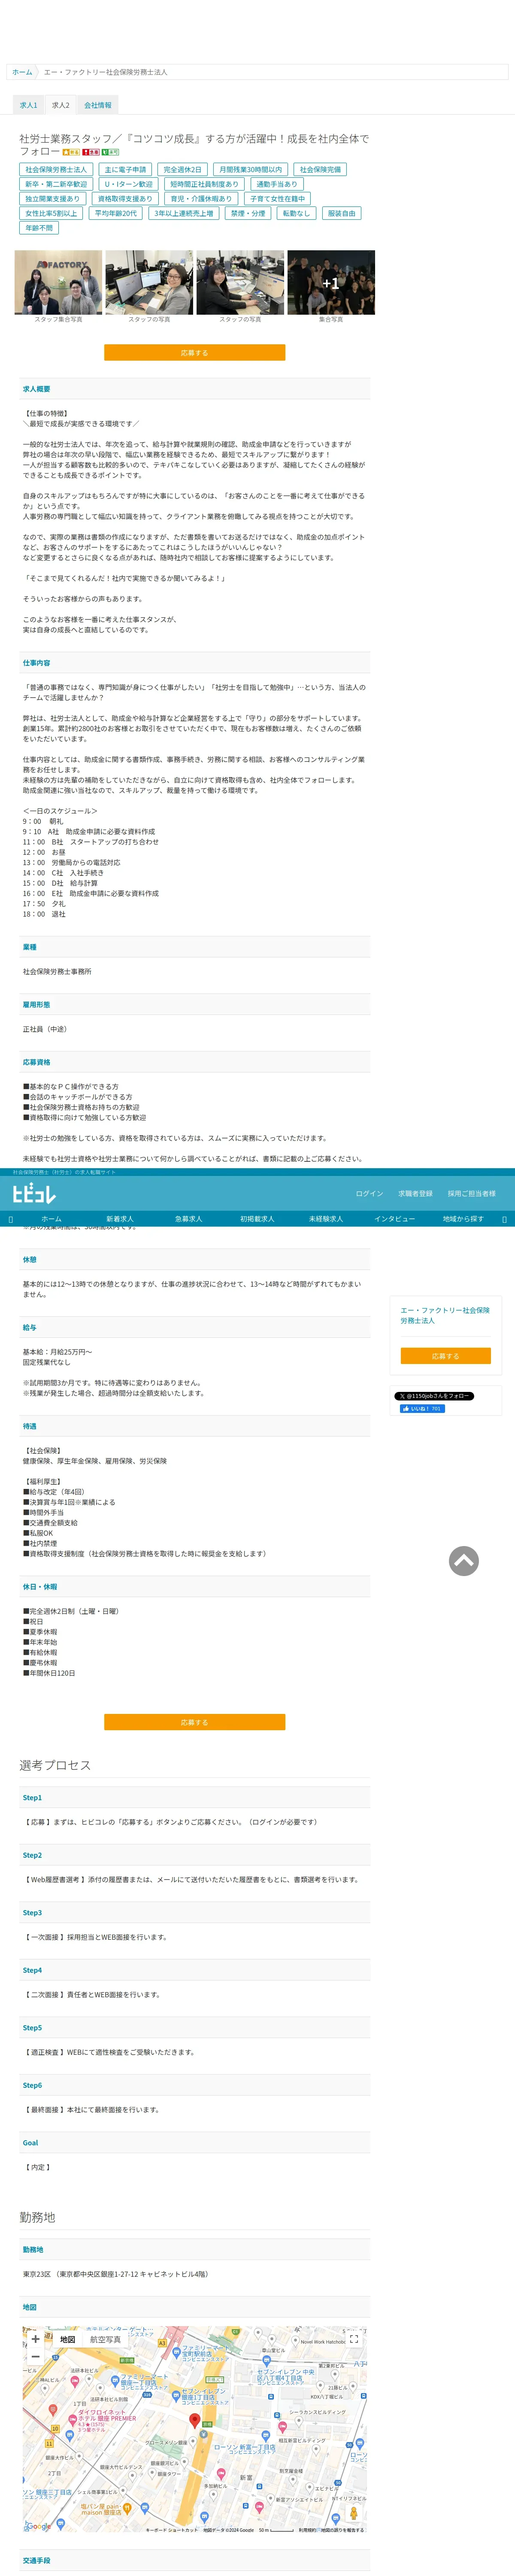Toggle the map fullscreen view
This screenshot has width=515, height=2576.
[353, 2339]
